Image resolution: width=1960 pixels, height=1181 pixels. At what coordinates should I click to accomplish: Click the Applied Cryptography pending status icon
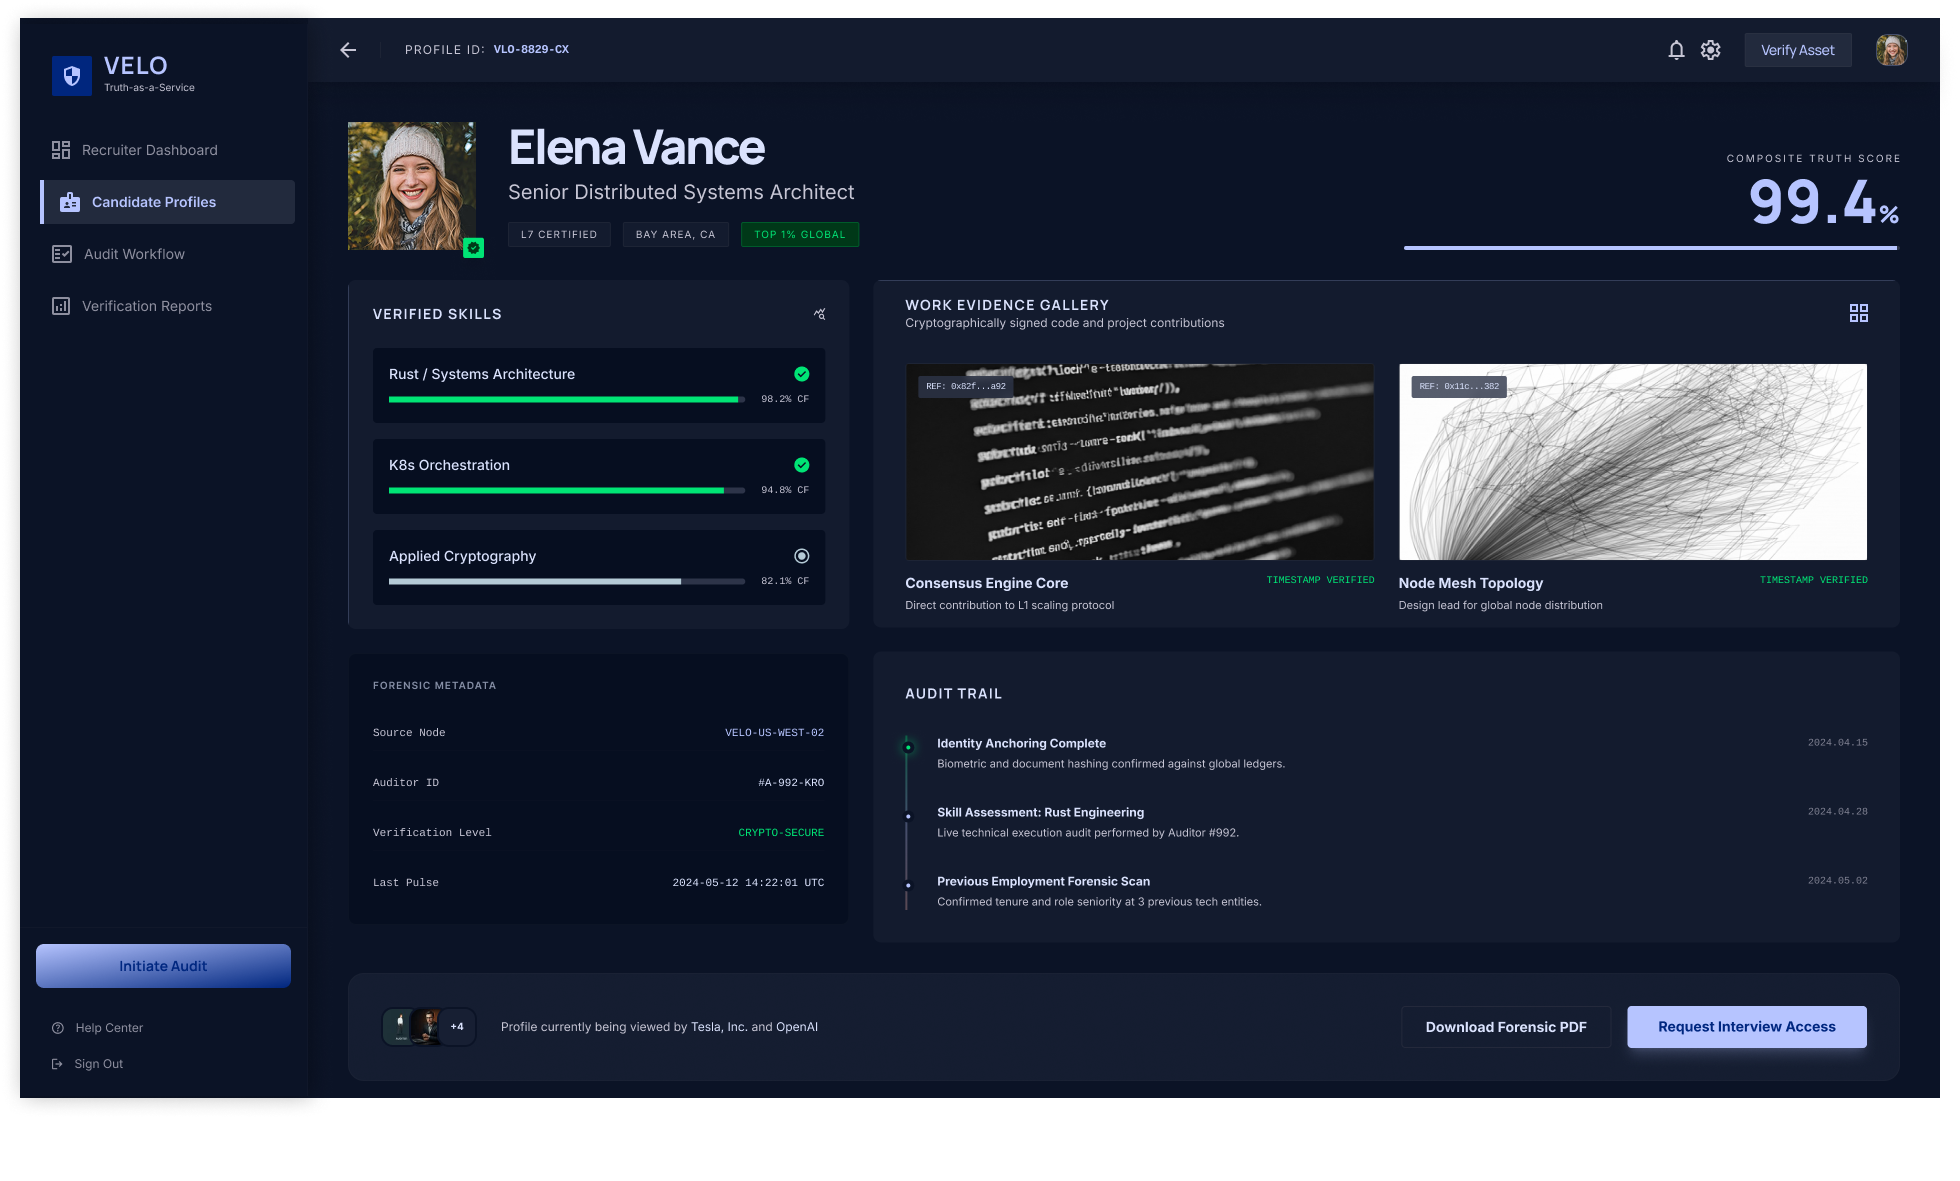802,556
